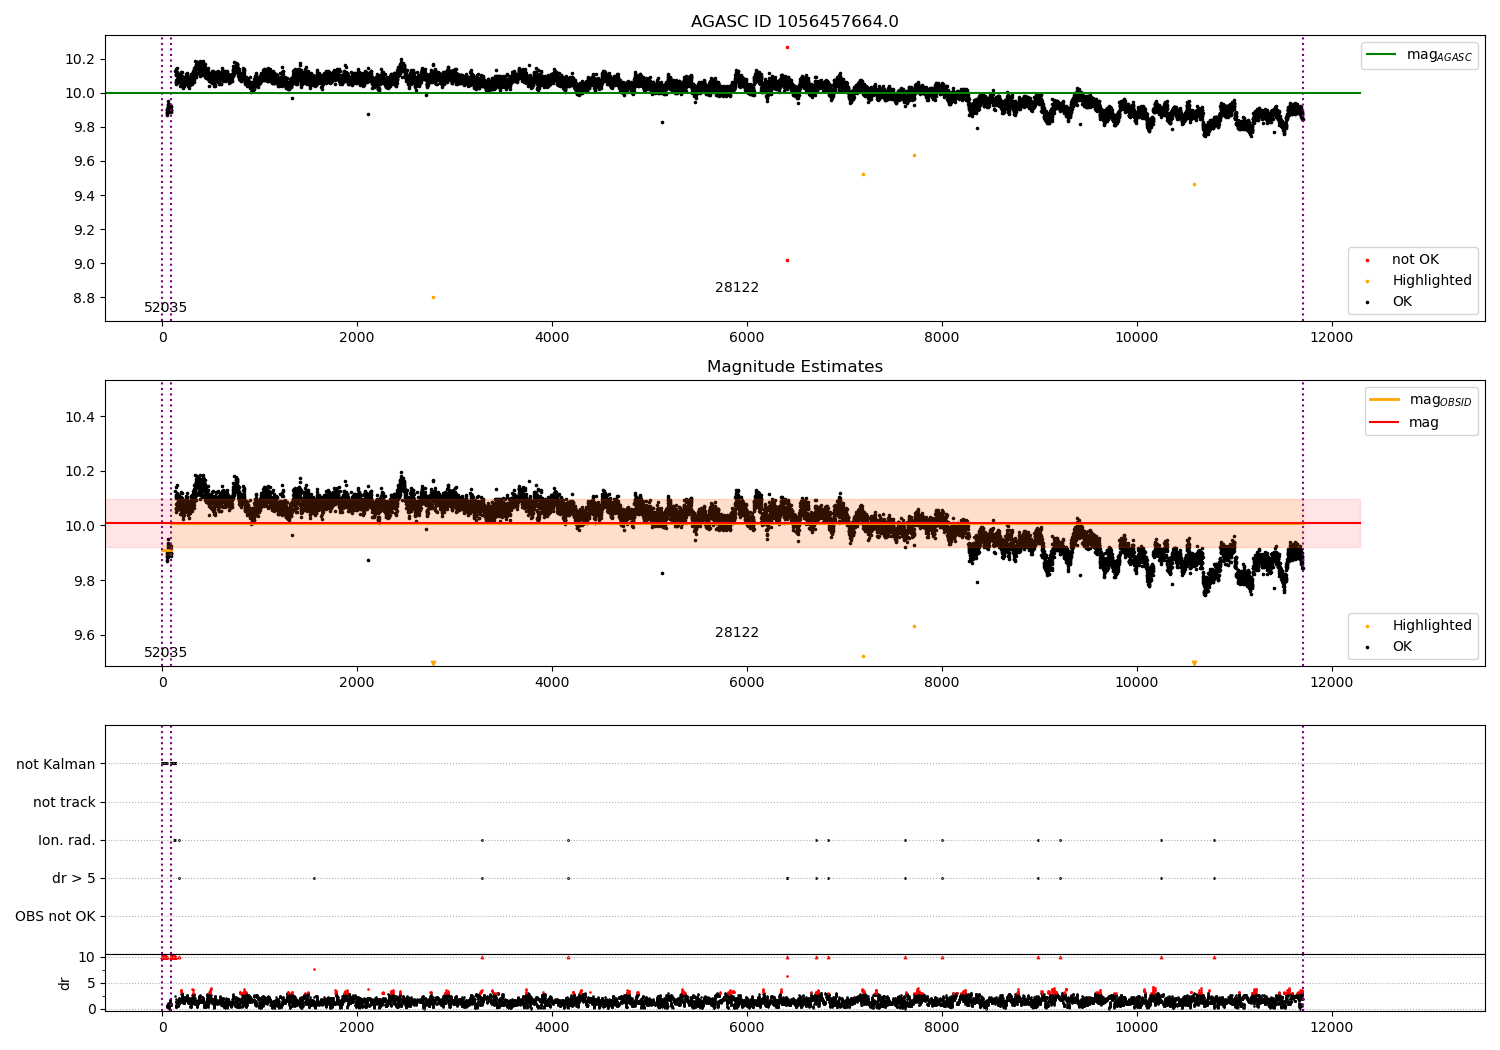Click the 'OBS not OK' row label

pyautogui.click(x=55, y=916)
